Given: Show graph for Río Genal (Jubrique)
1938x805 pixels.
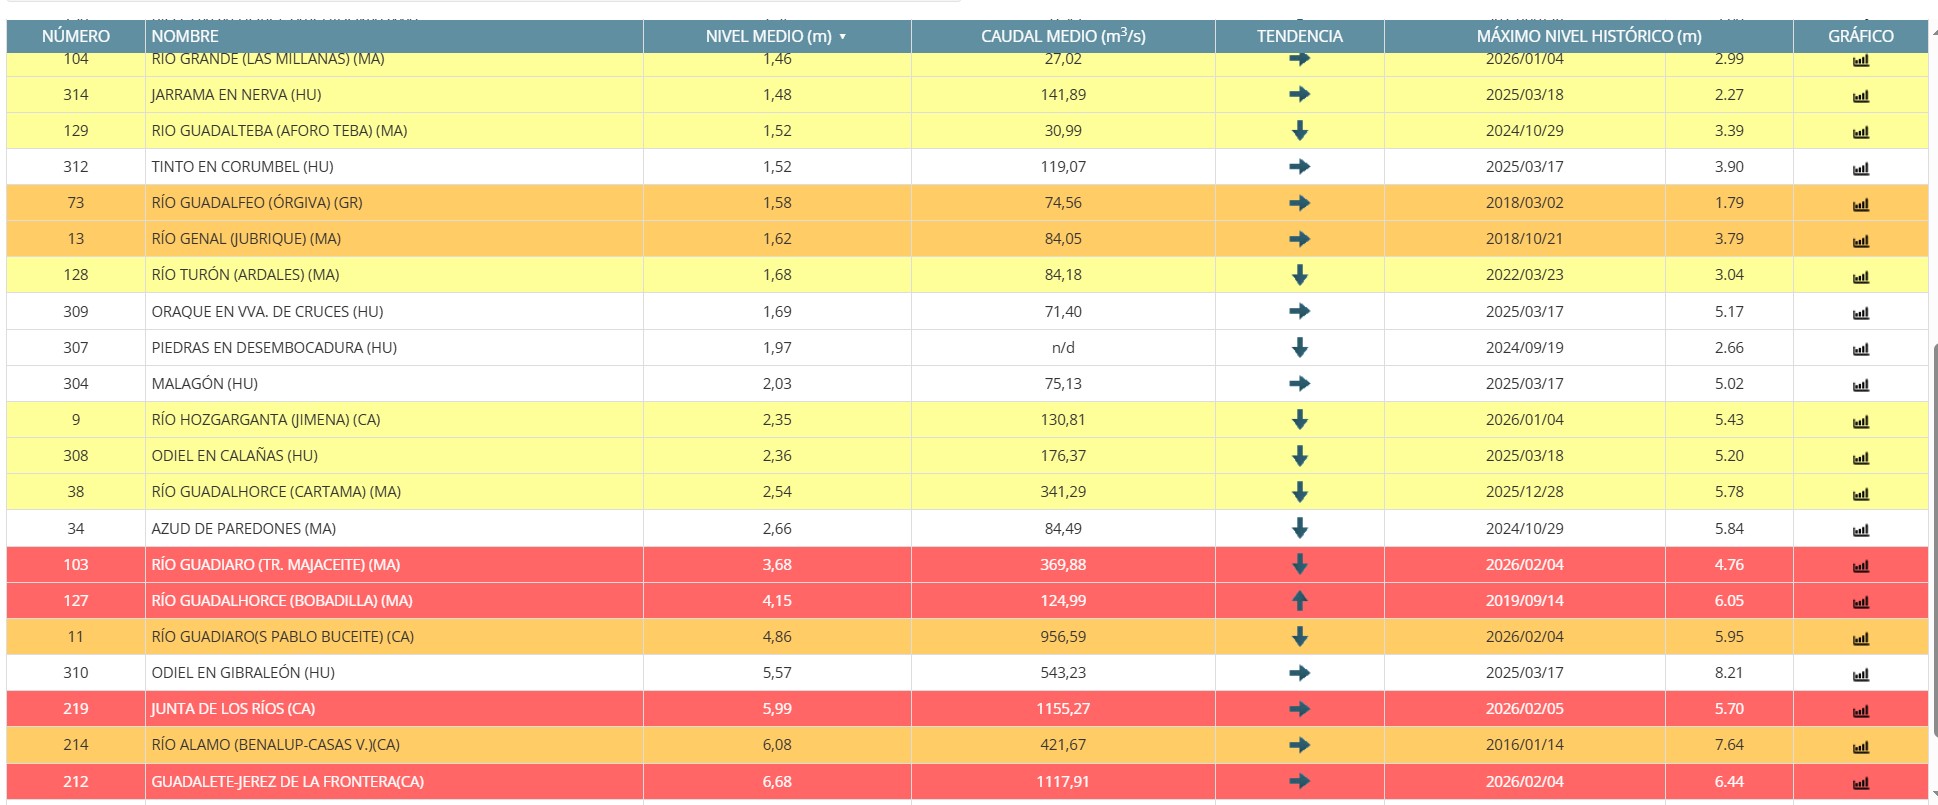Looking at the screenshot, I should (1860, 240).
